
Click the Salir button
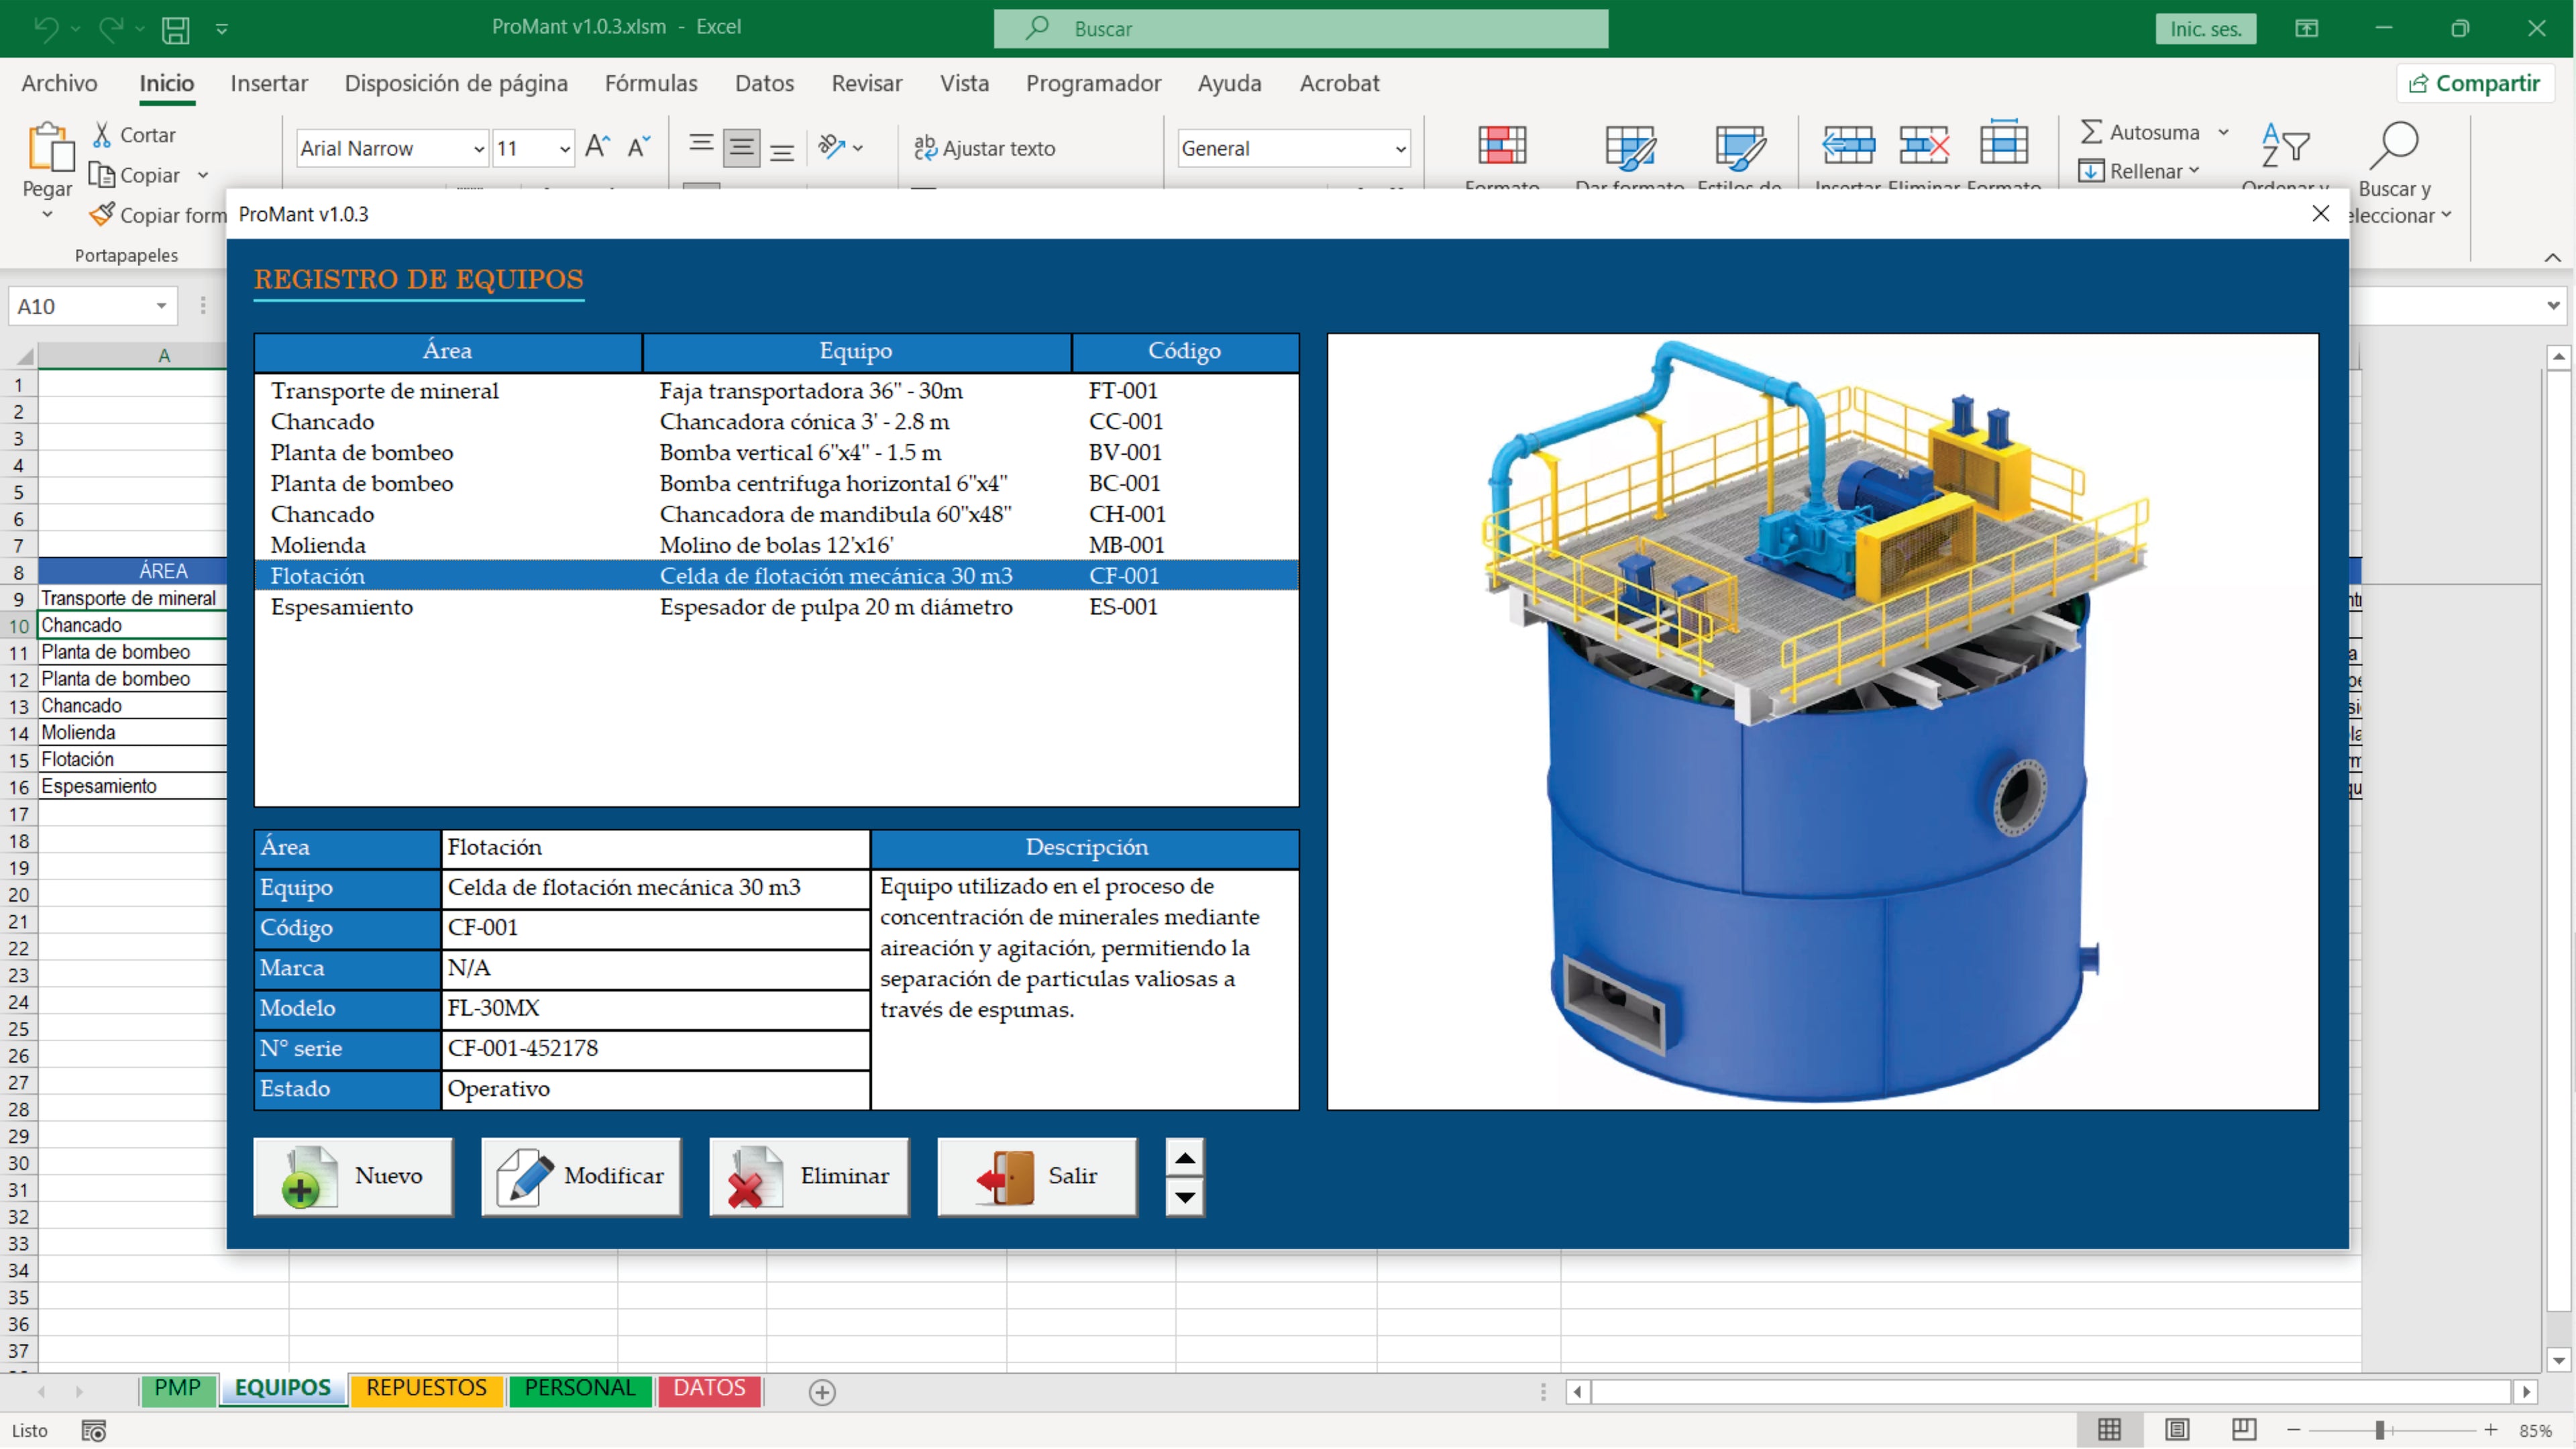pyautogui.click(x=1037, y=1176)
